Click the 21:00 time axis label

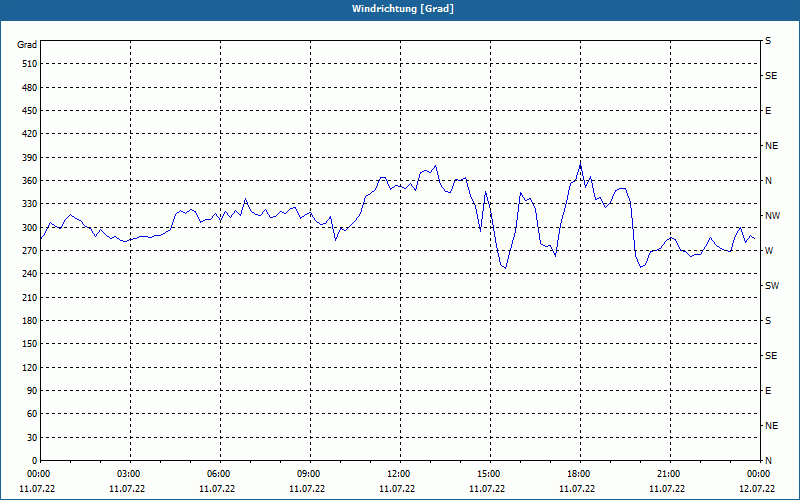coord(668,474)
